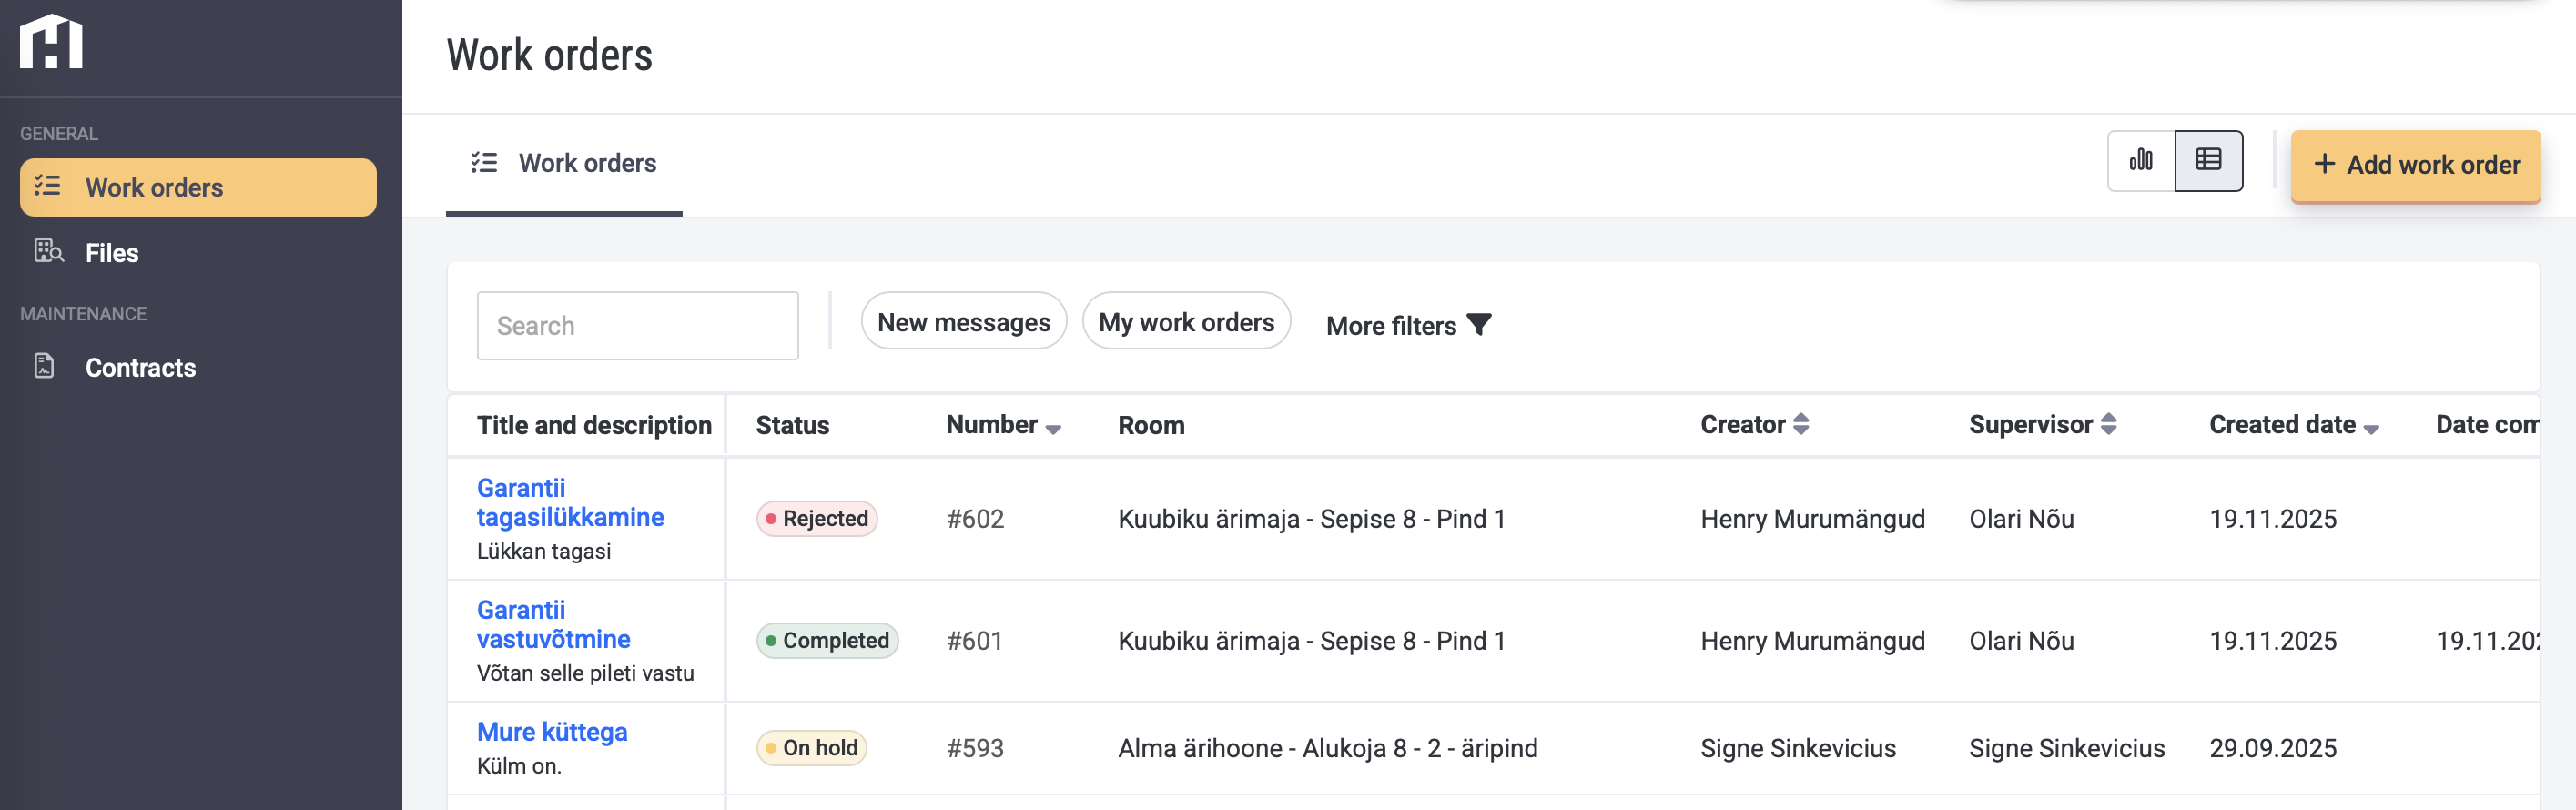The height and width of the screenshot is (810, 2576).
Task: Switch to table list view icon
Action: click(2208, 160)
